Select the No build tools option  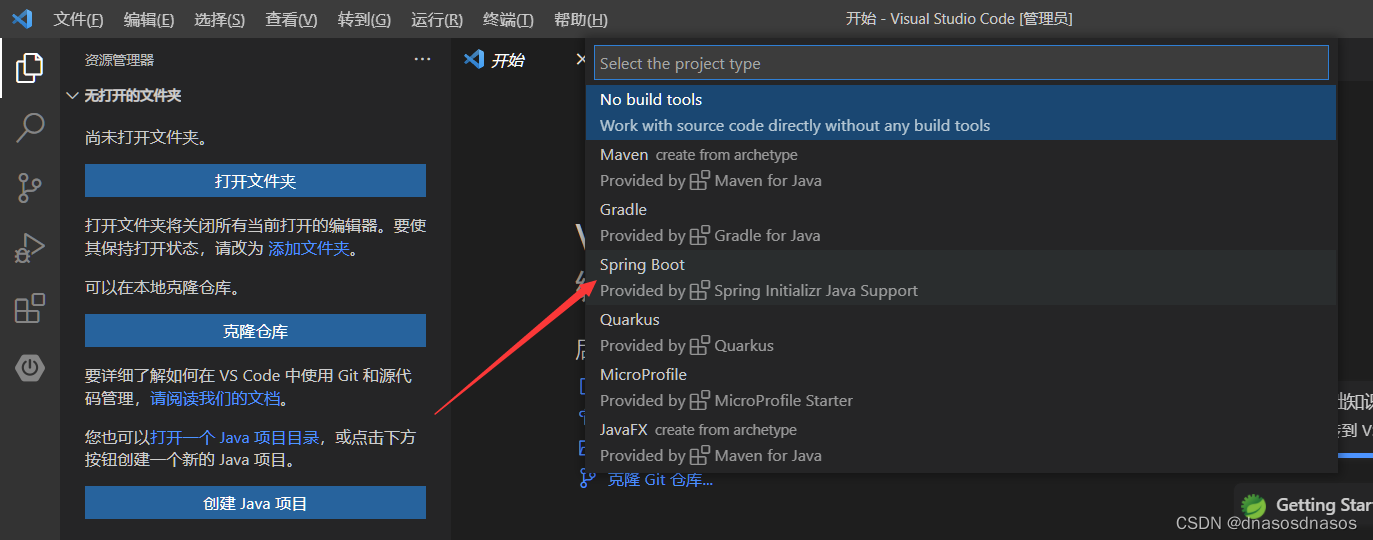(961, 112)
